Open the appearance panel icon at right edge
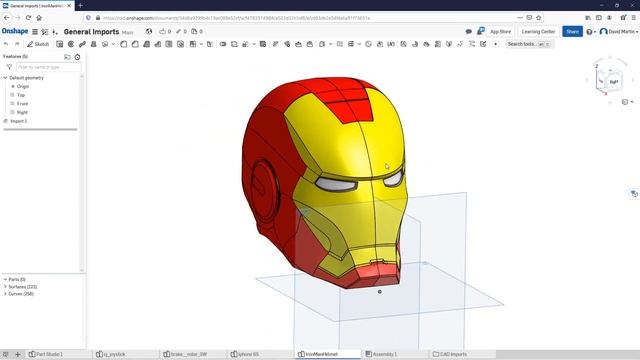The width and height of the screenshot is (640, 360). point(634,194)
